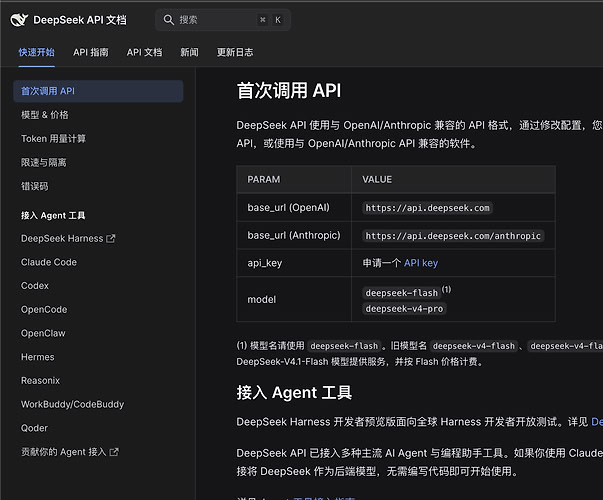Open Qoder sidebar item
Screen dimensions: 603x500
click(34, 428)
